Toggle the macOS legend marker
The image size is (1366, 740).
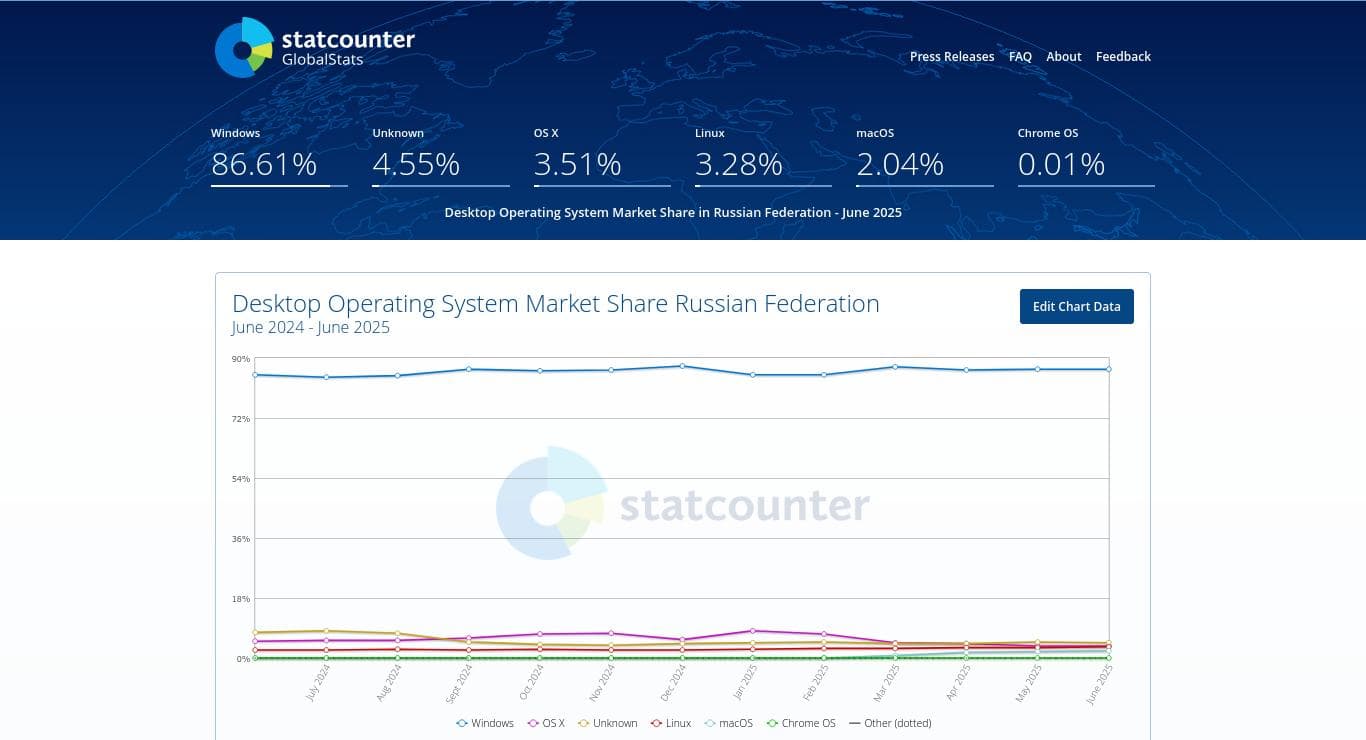[x=729, y=723]
